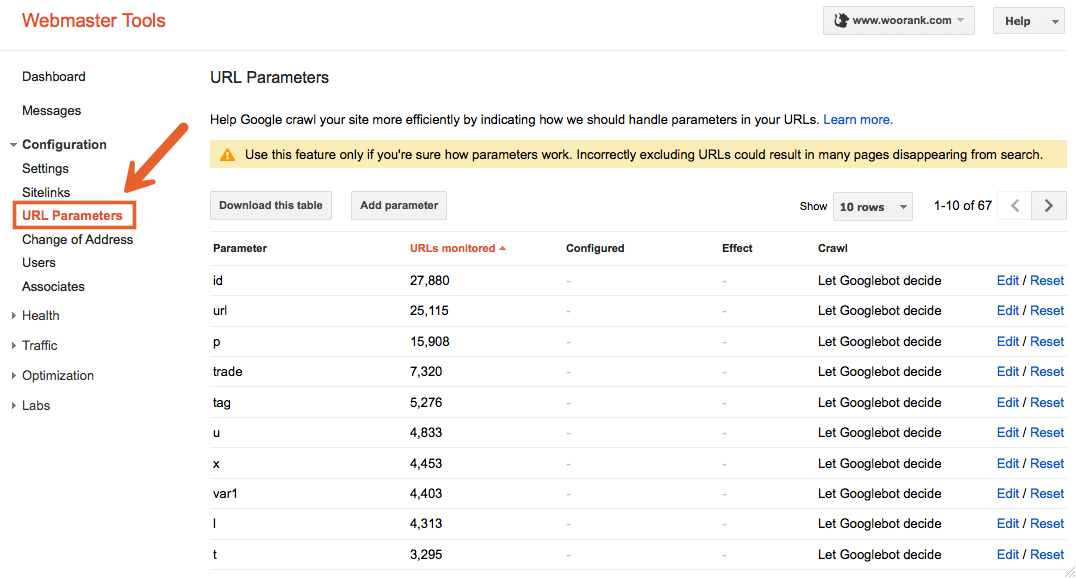
Task: Click the var1 parameter name
Action: (x=225, y=494)
